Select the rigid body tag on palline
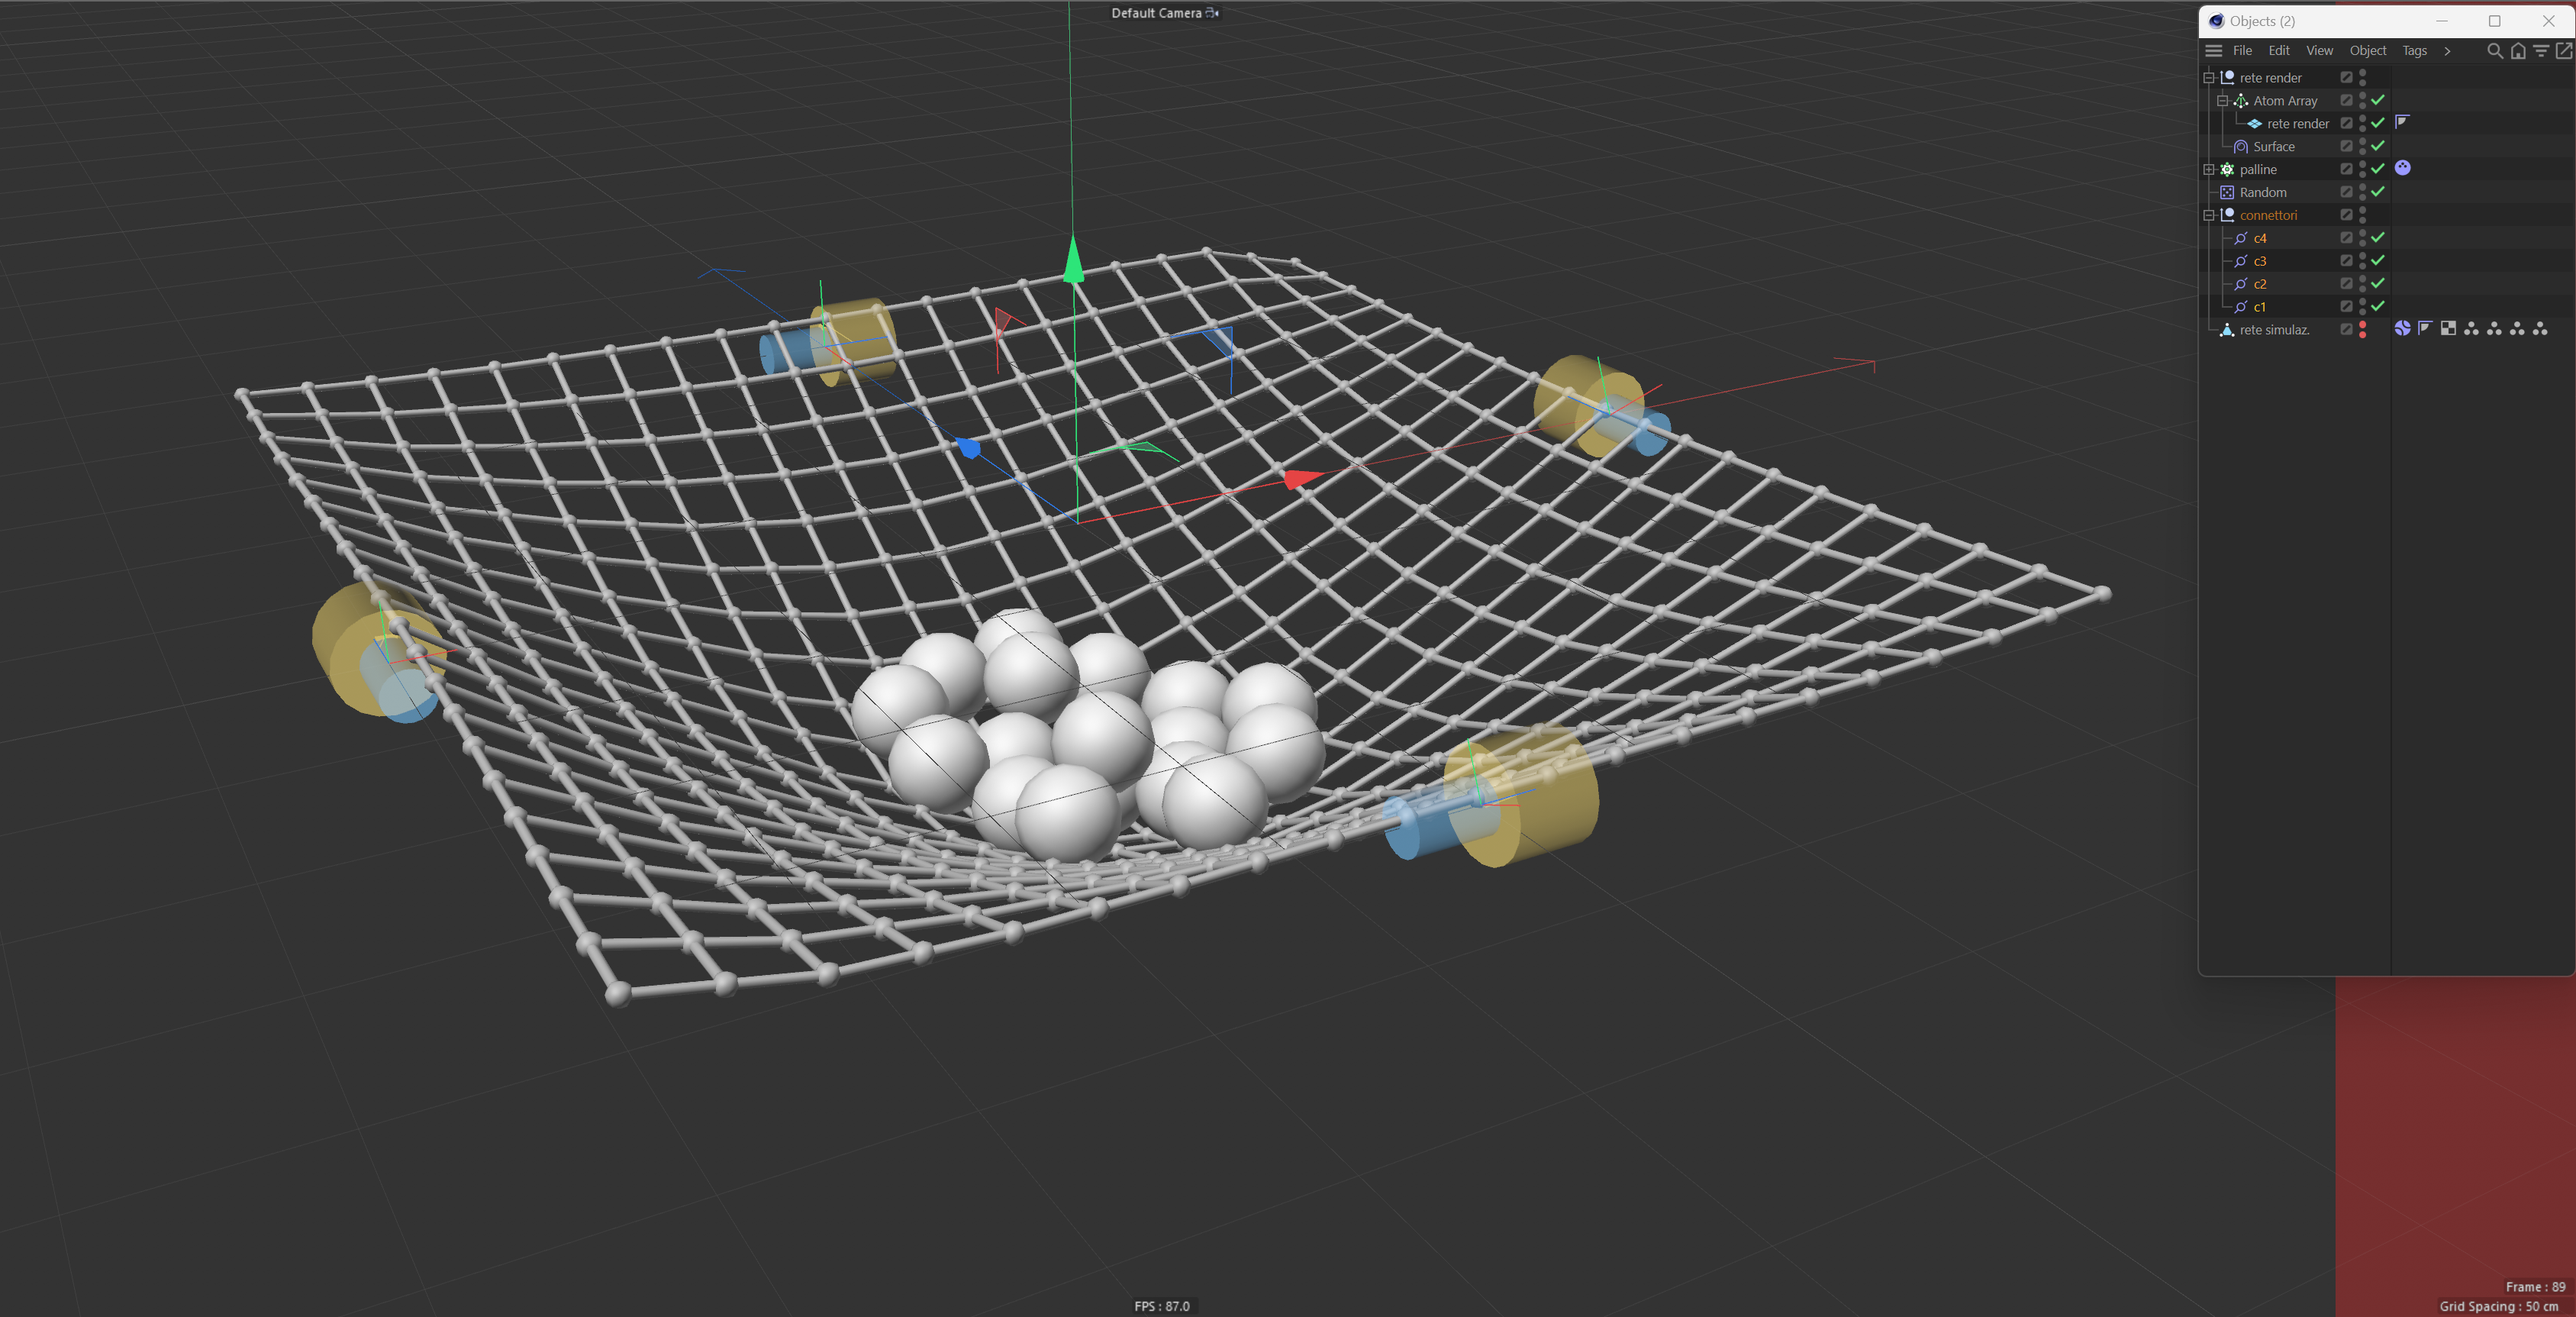This screenshot has height=1317, width=2576. [x=2402, y=168]
